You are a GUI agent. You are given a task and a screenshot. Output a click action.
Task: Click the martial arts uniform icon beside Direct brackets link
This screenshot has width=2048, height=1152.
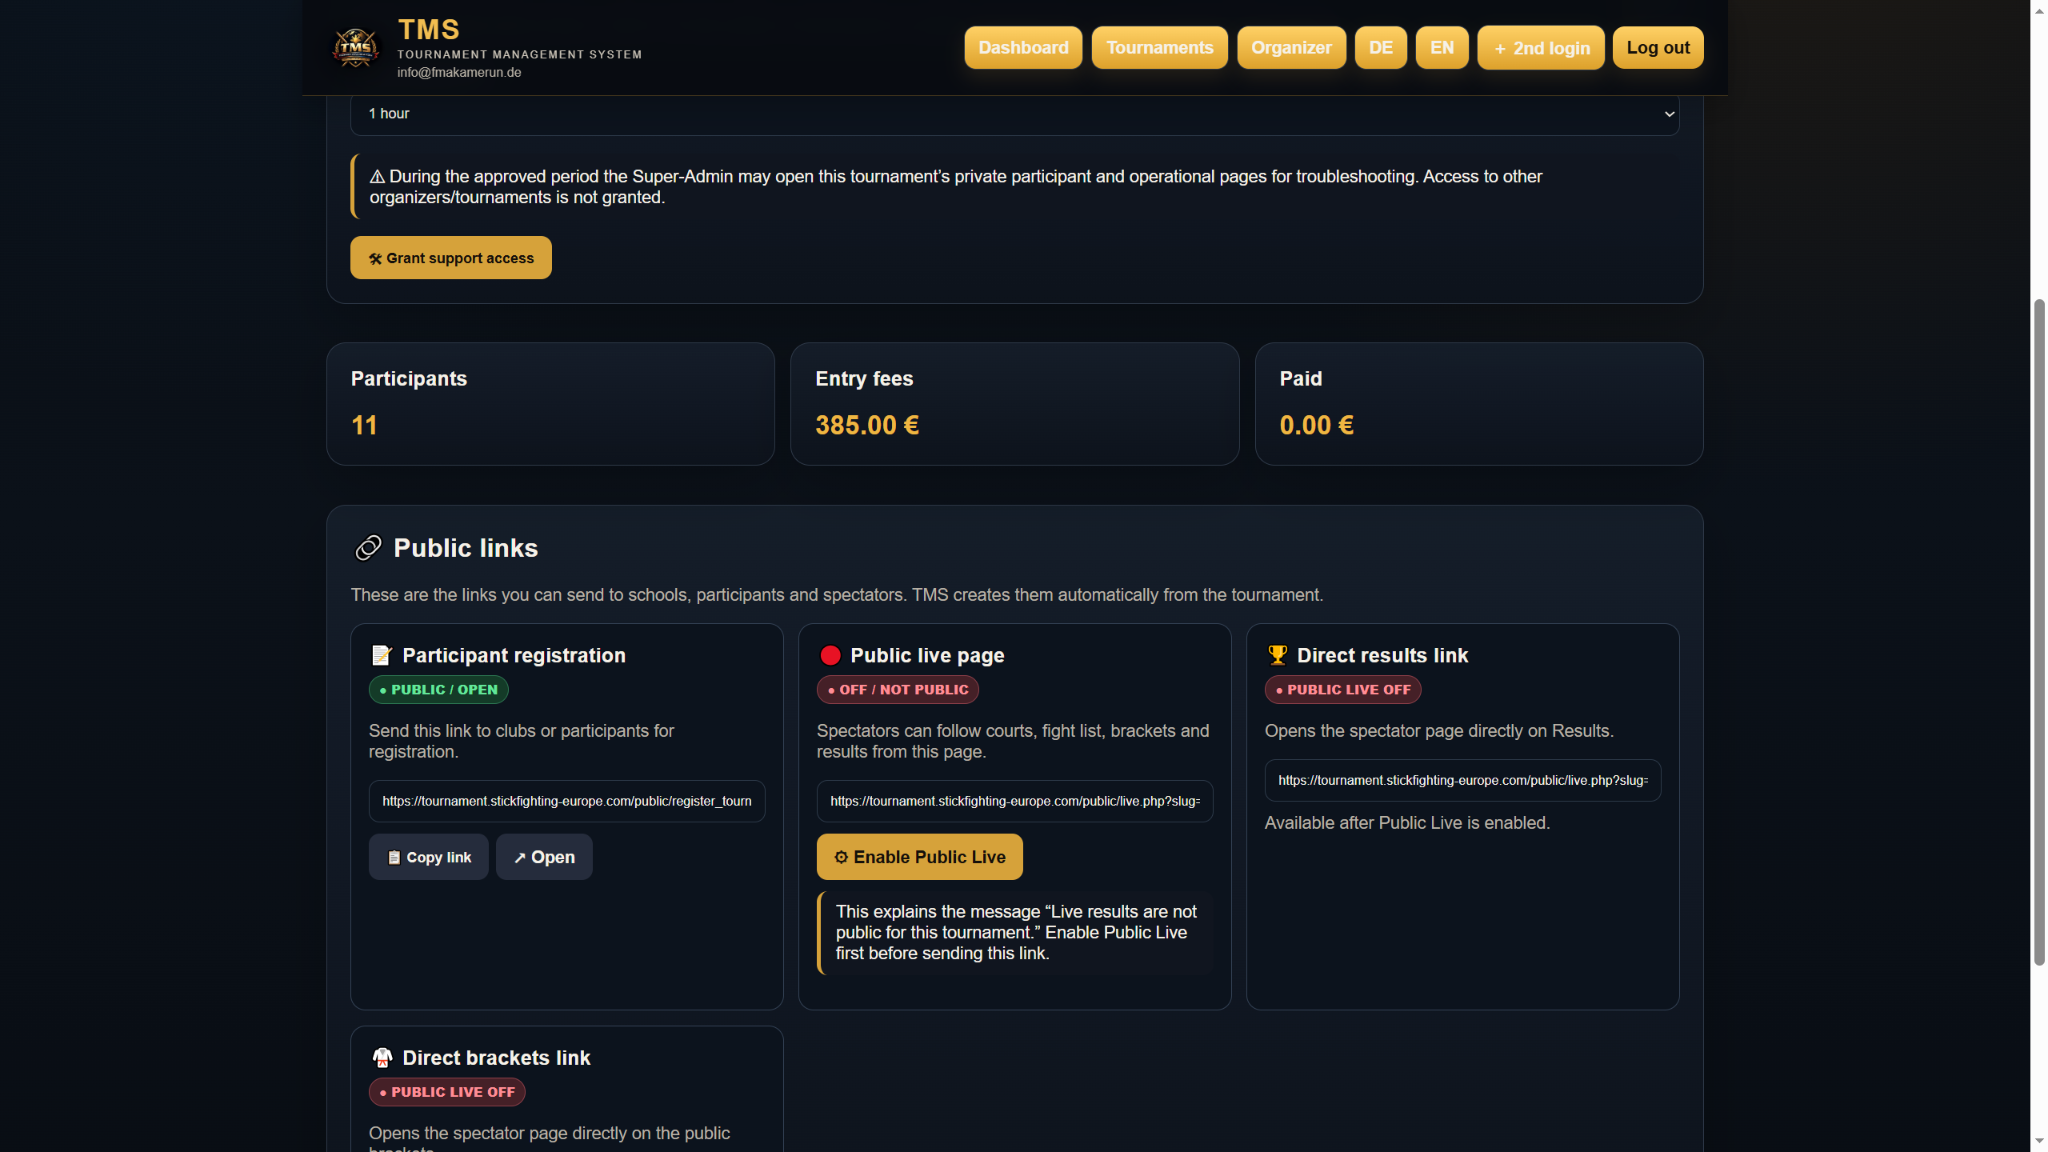coord(382,1057)
